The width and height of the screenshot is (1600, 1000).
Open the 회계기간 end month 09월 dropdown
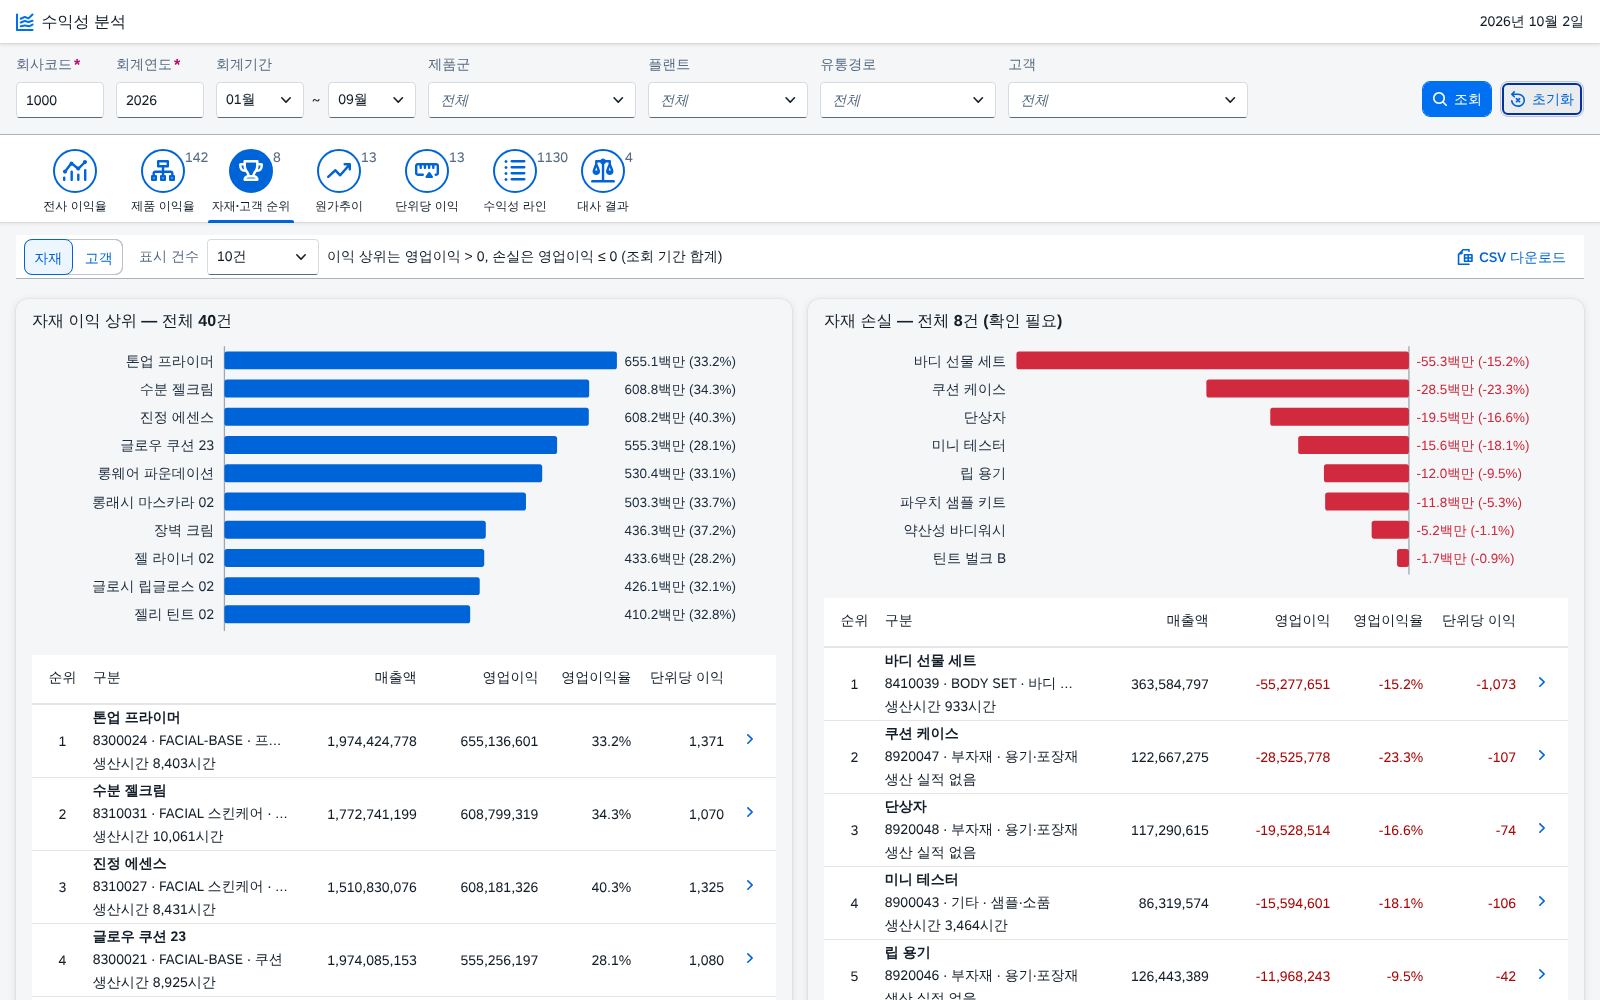[x=372, y=100]
